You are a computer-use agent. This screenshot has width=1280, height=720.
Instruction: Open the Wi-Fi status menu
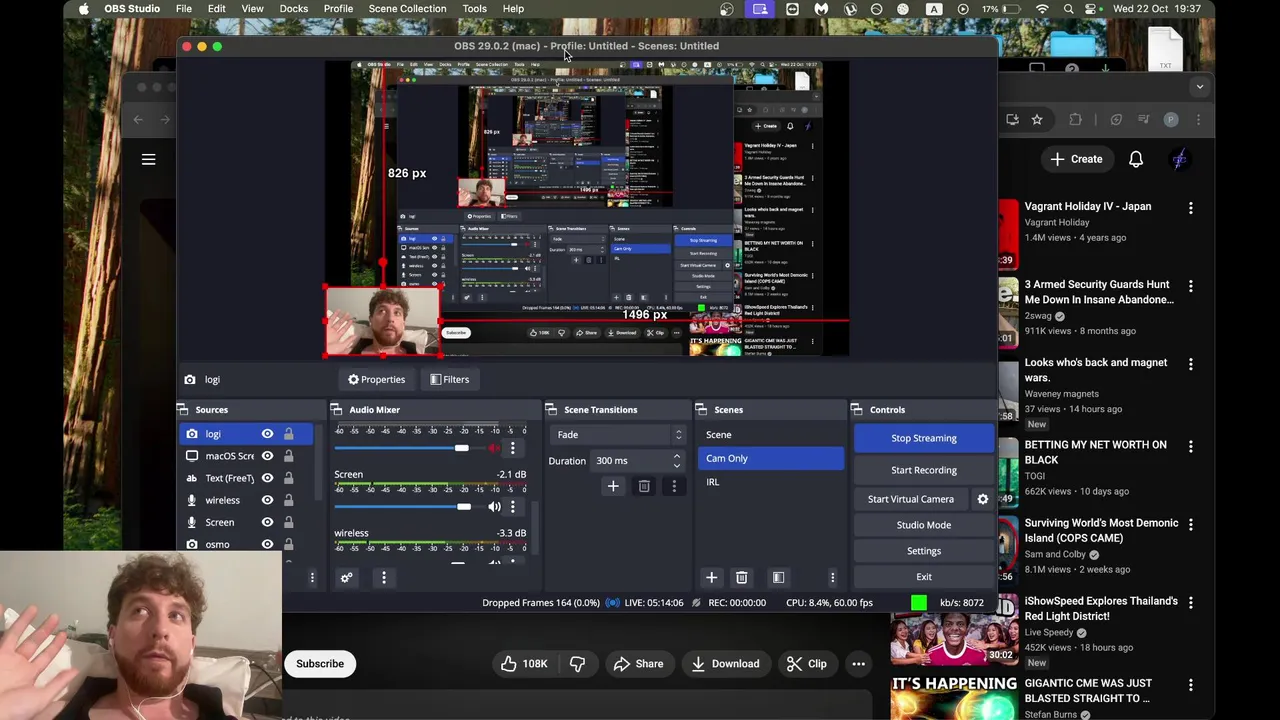[x=1043, y=9]
